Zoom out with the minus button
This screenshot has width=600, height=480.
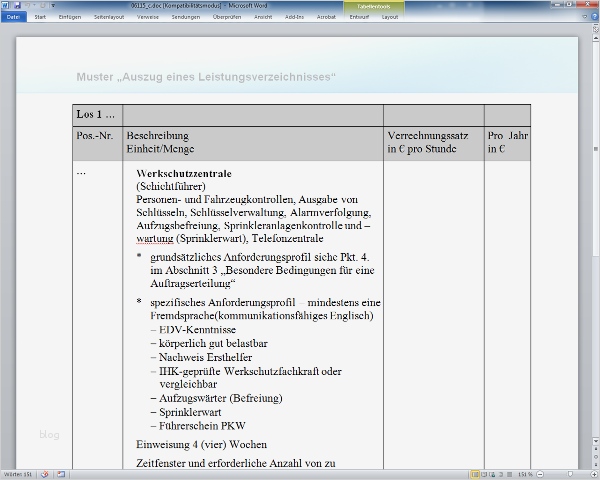coord(540,475)
